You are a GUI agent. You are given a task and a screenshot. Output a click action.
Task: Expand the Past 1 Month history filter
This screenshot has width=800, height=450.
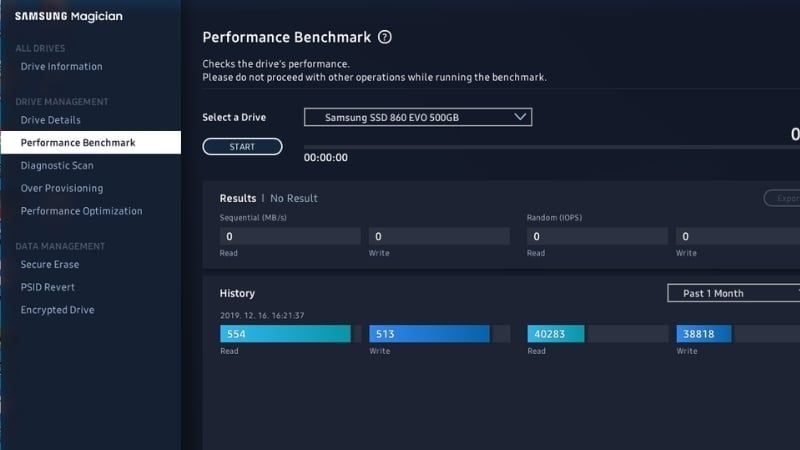[733, 293]
